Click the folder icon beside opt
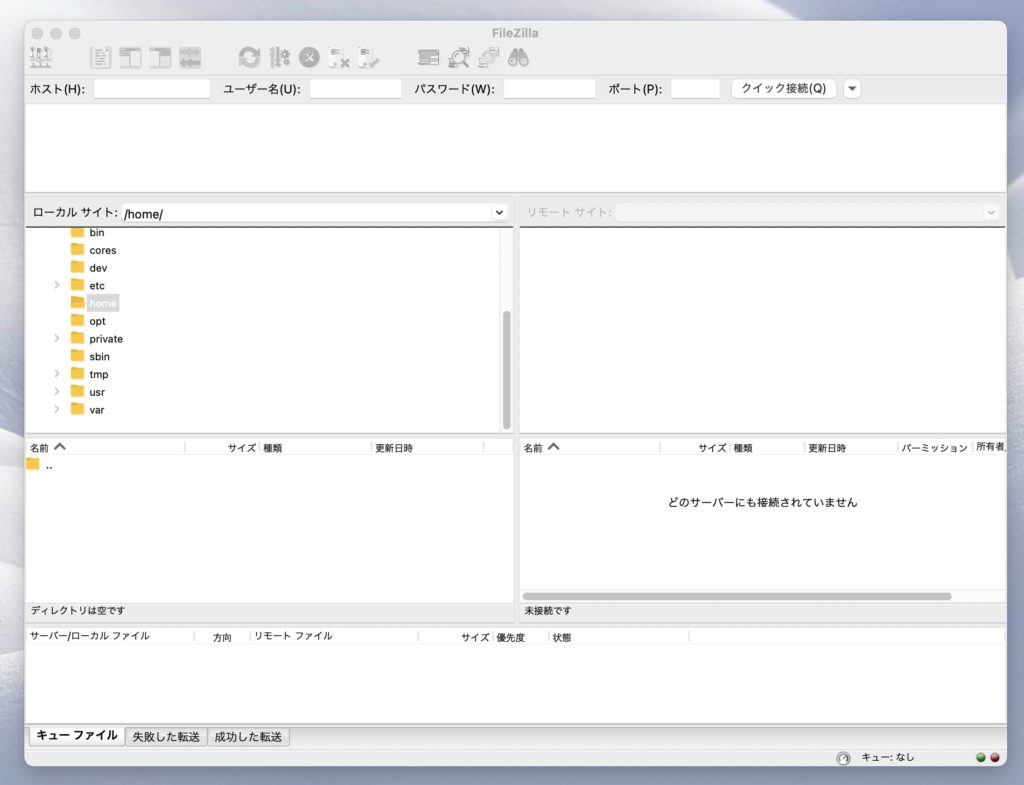The width and height of the screenshot is (1024, 785). [x=78, y=320]
